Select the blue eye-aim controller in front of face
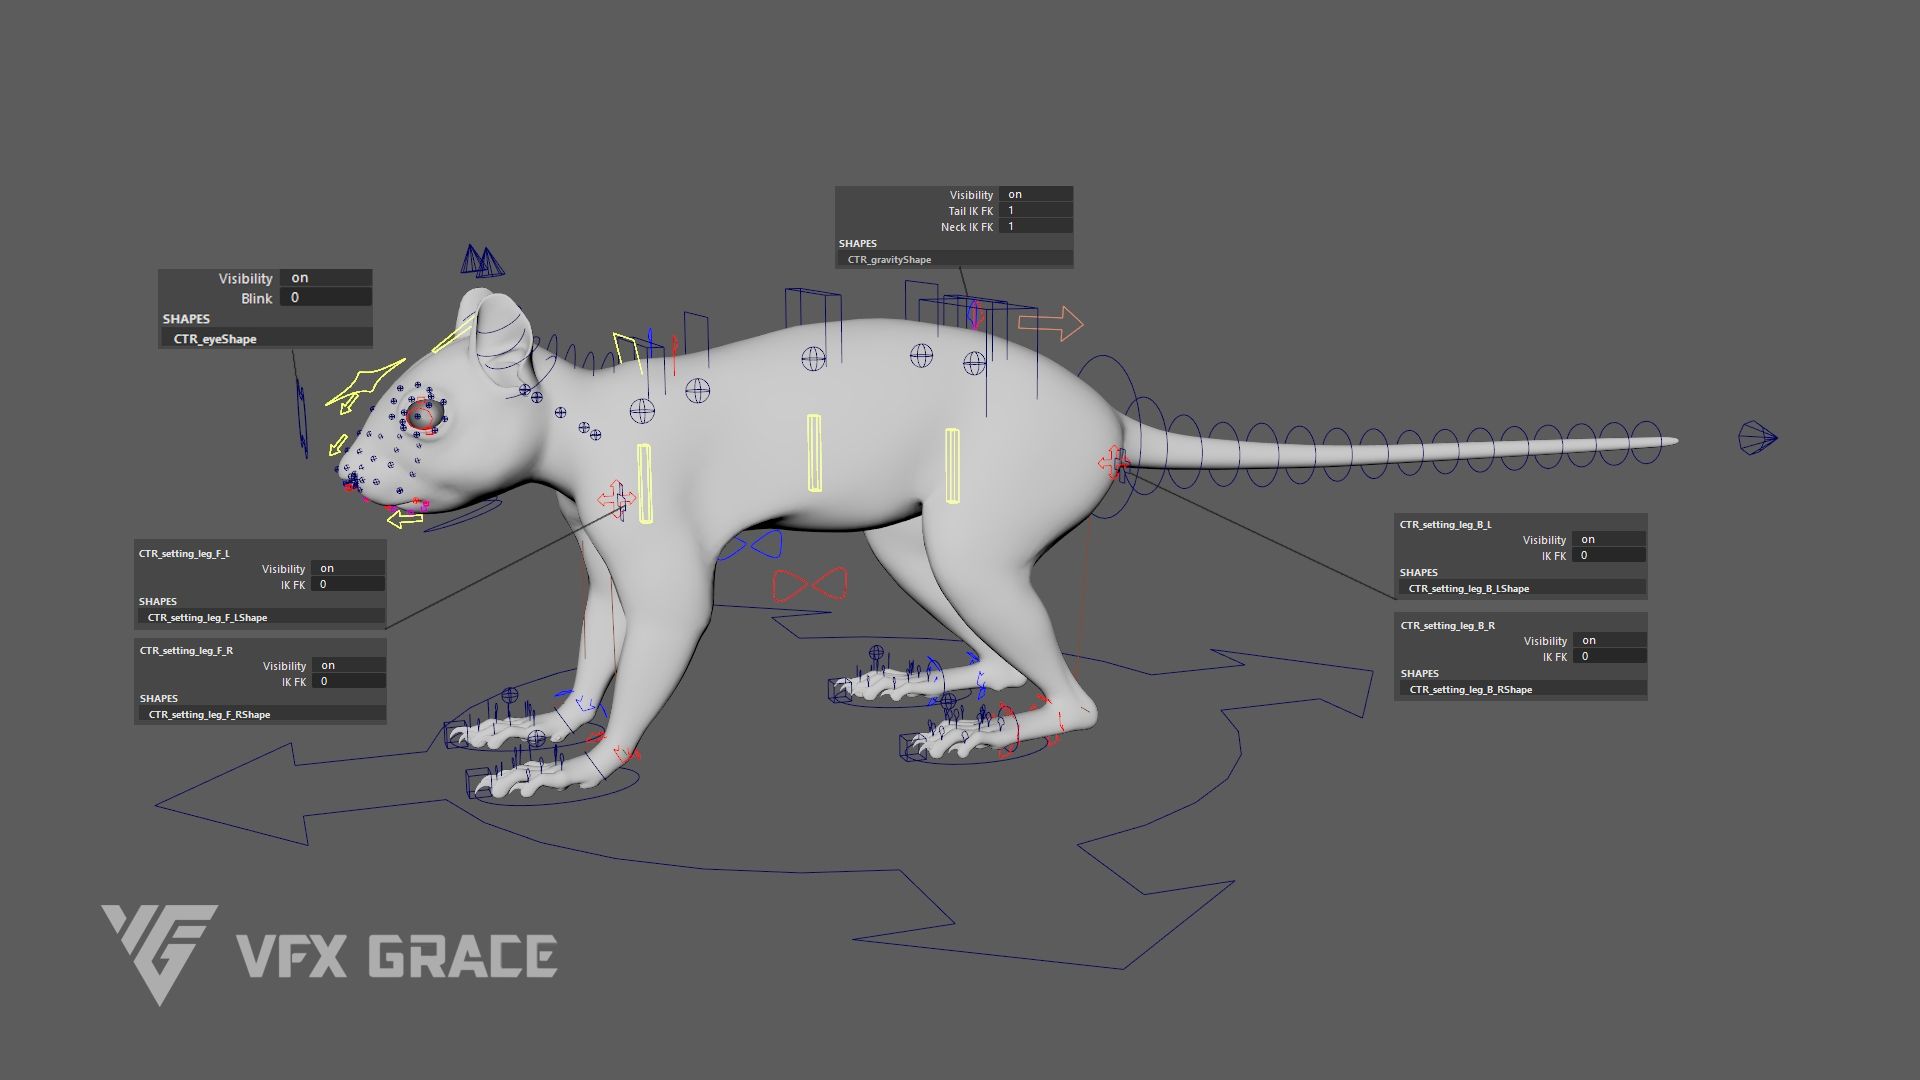 tap(301, 420)
